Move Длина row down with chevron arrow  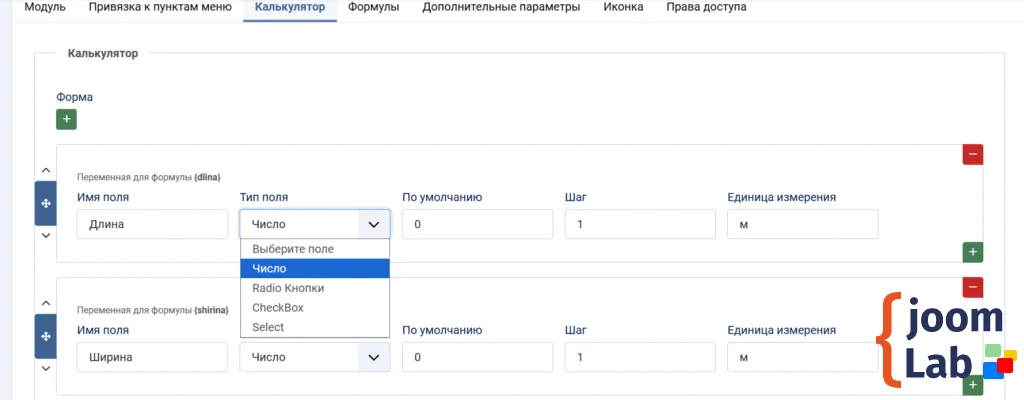pos(46,235)
